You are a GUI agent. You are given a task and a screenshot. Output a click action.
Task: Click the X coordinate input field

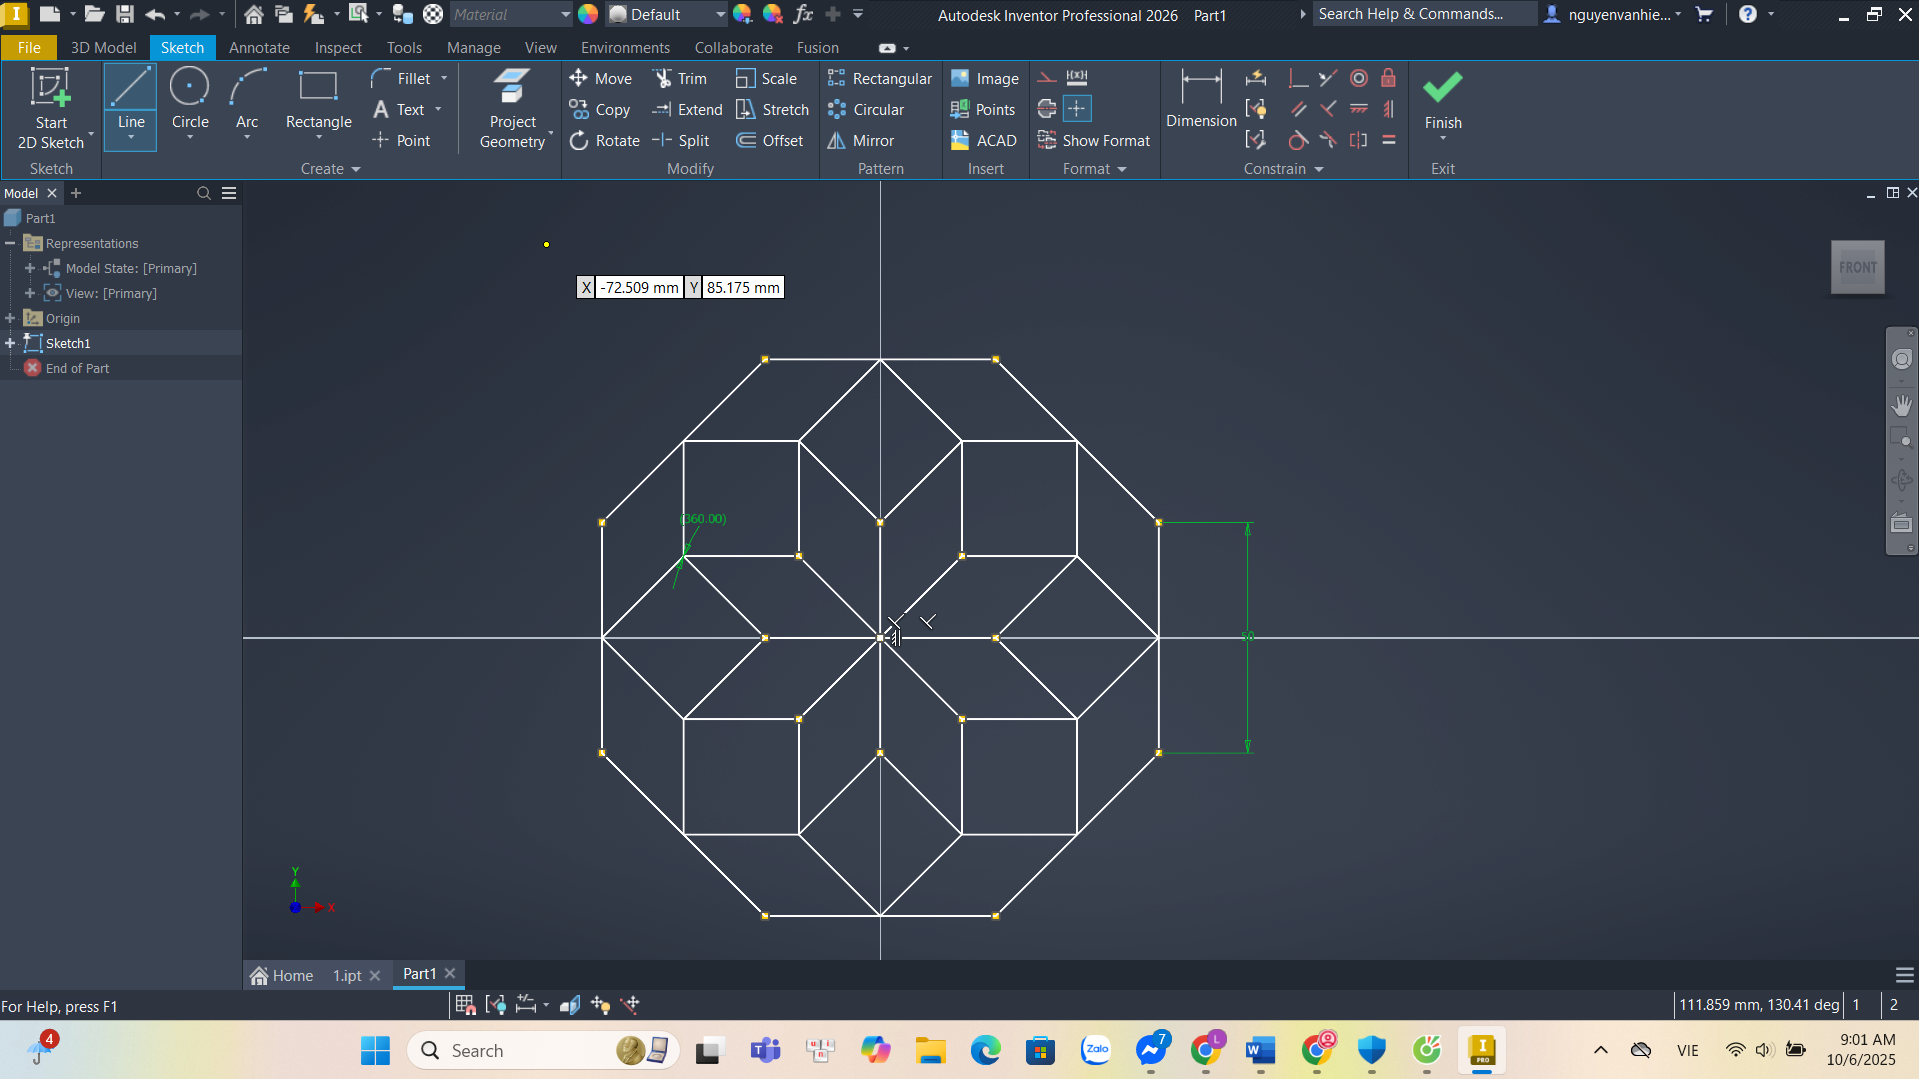[x=639, y=288]
